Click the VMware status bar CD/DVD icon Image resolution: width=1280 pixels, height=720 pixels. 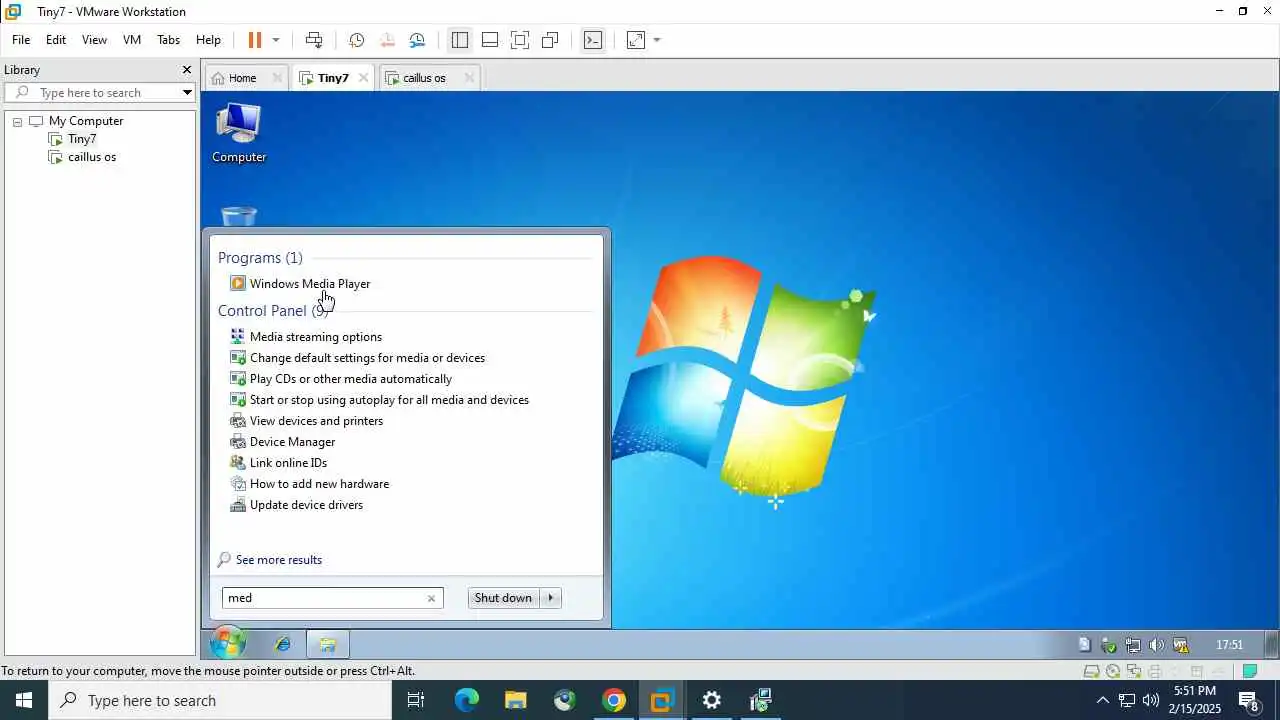1113,671
